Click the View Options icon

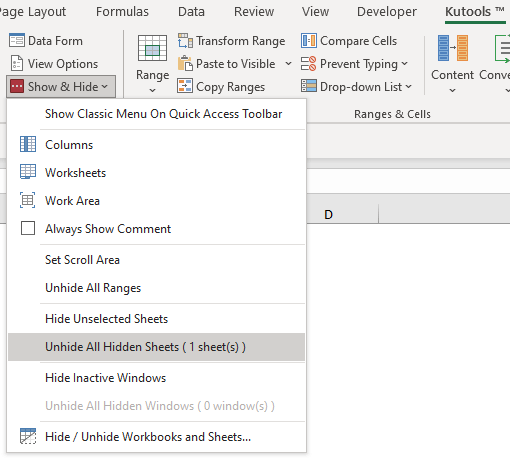(x=17, y=64)
